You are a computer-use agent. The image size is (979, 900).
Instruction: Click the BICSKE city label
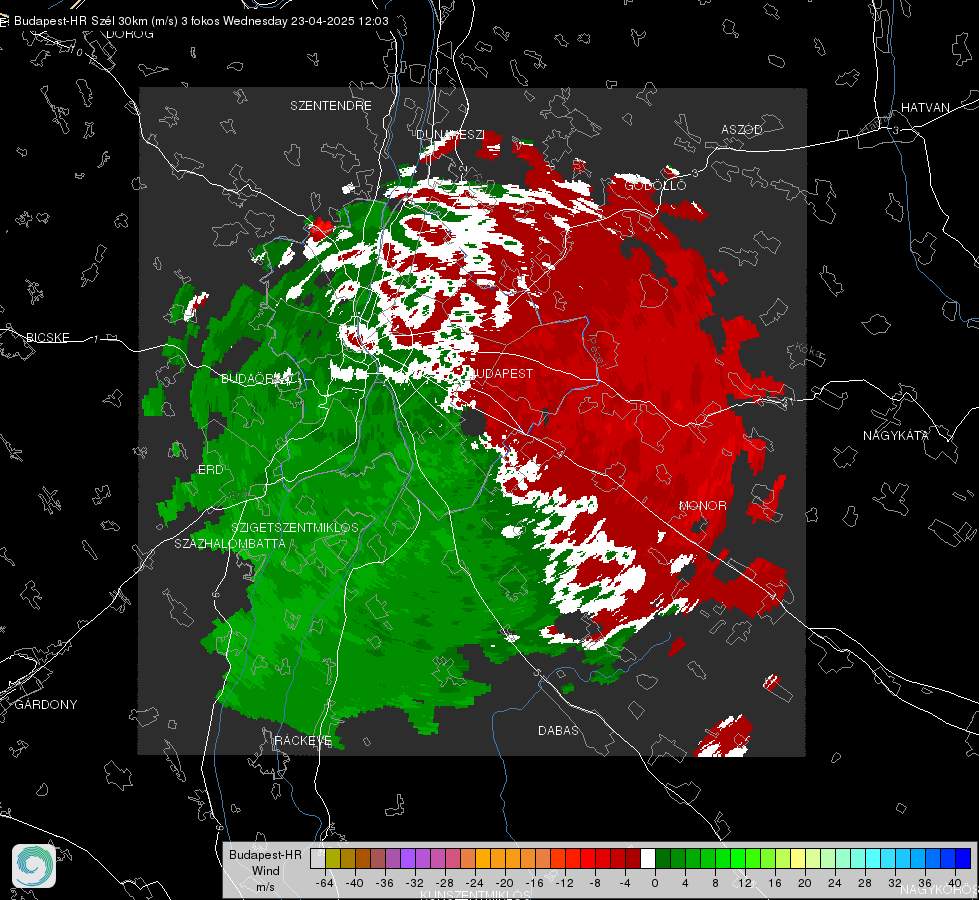click(x=47, y=337)
